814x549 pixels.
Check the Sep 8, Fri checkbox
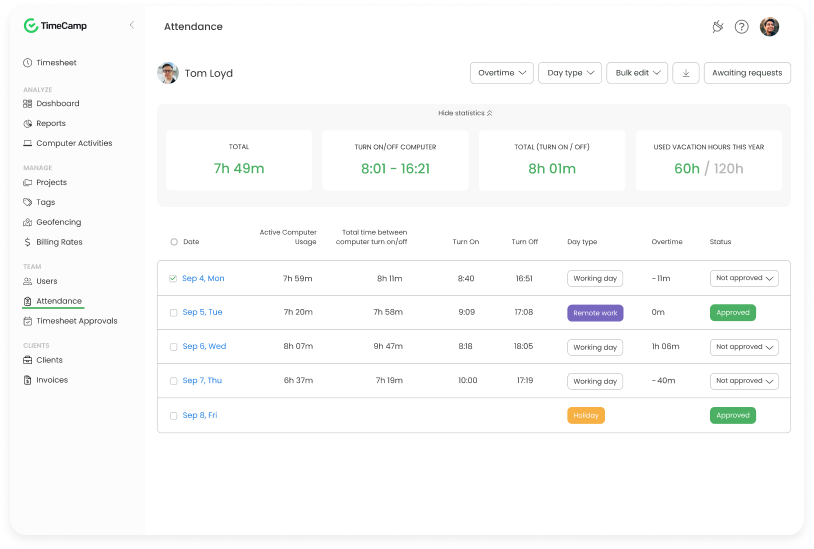[x=173, y=416]
